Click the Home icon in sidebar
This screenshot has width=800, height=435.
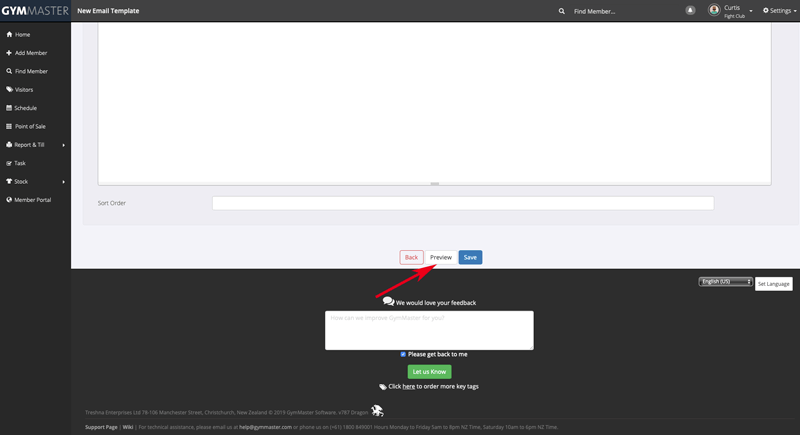coord(9,35)
